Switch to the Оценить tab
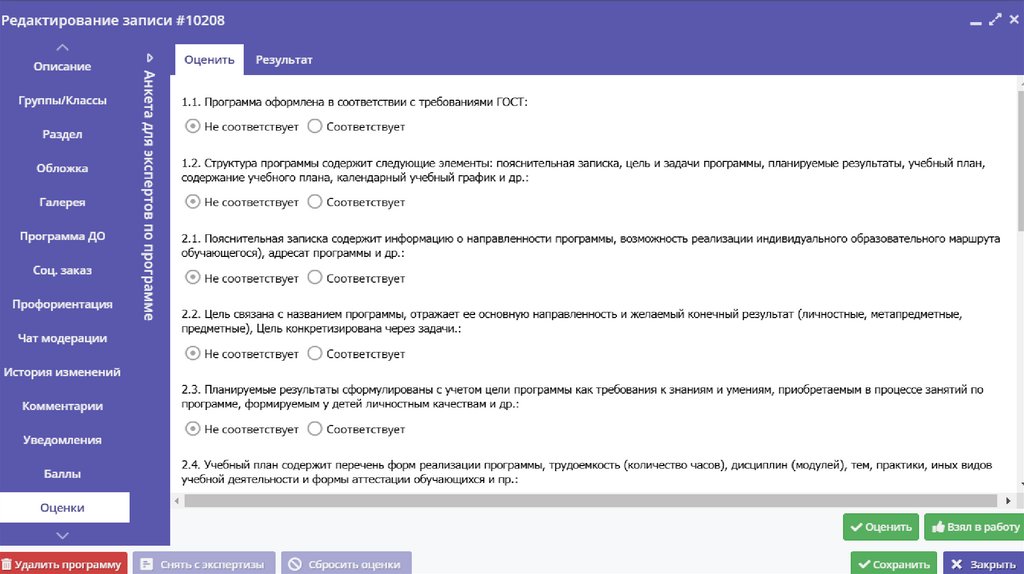 pos(209,59)
